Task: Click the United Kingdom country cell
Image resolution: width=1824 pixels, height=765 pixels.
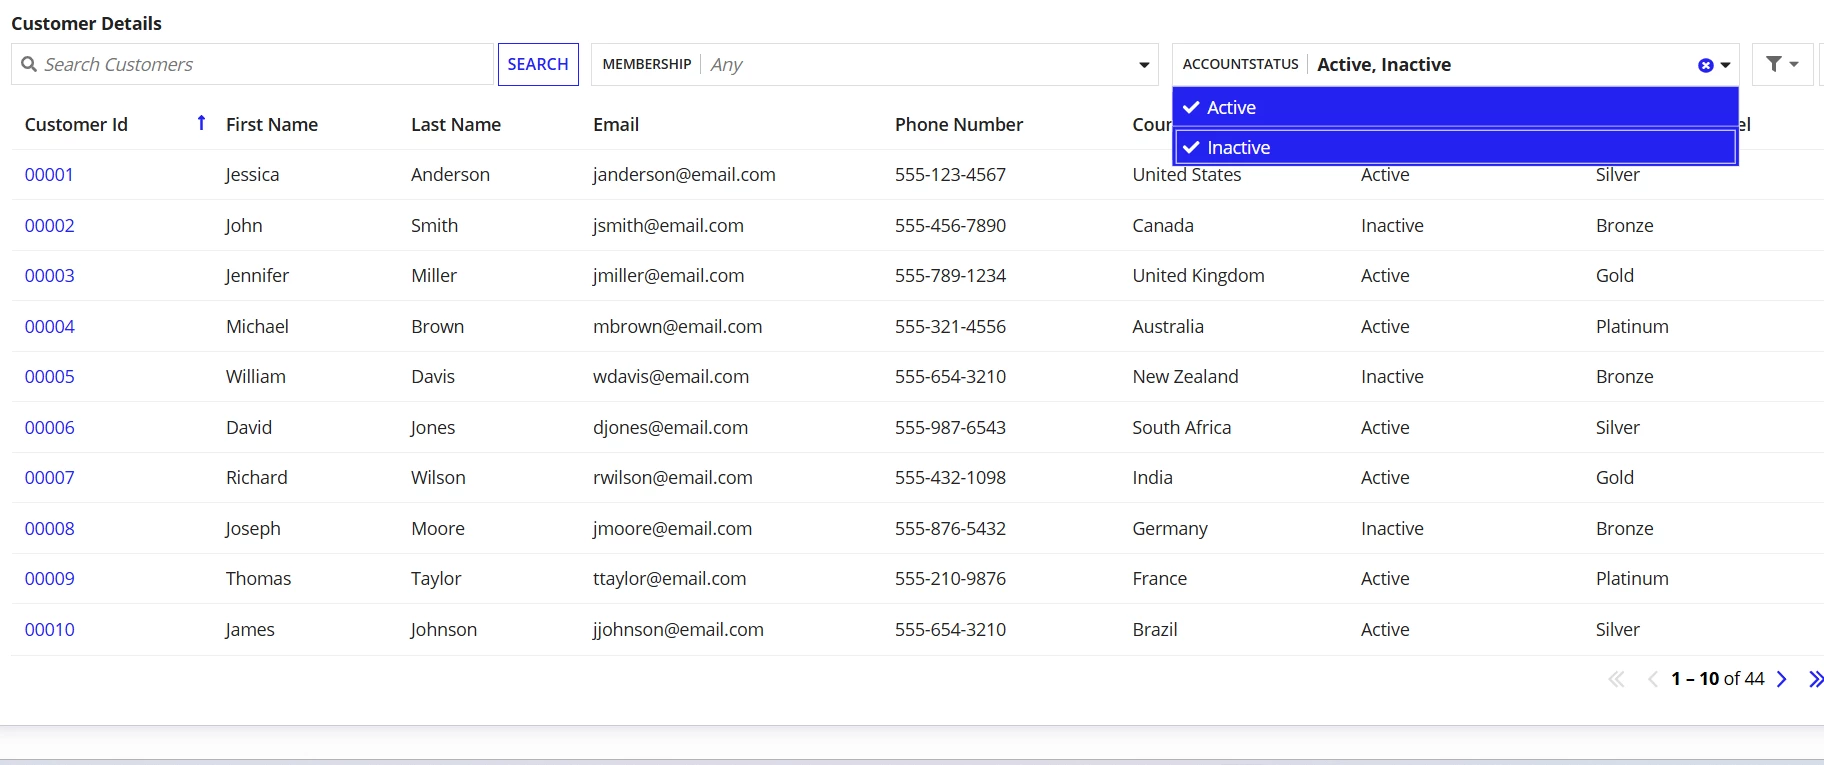Action: (x=1198, y=275)
